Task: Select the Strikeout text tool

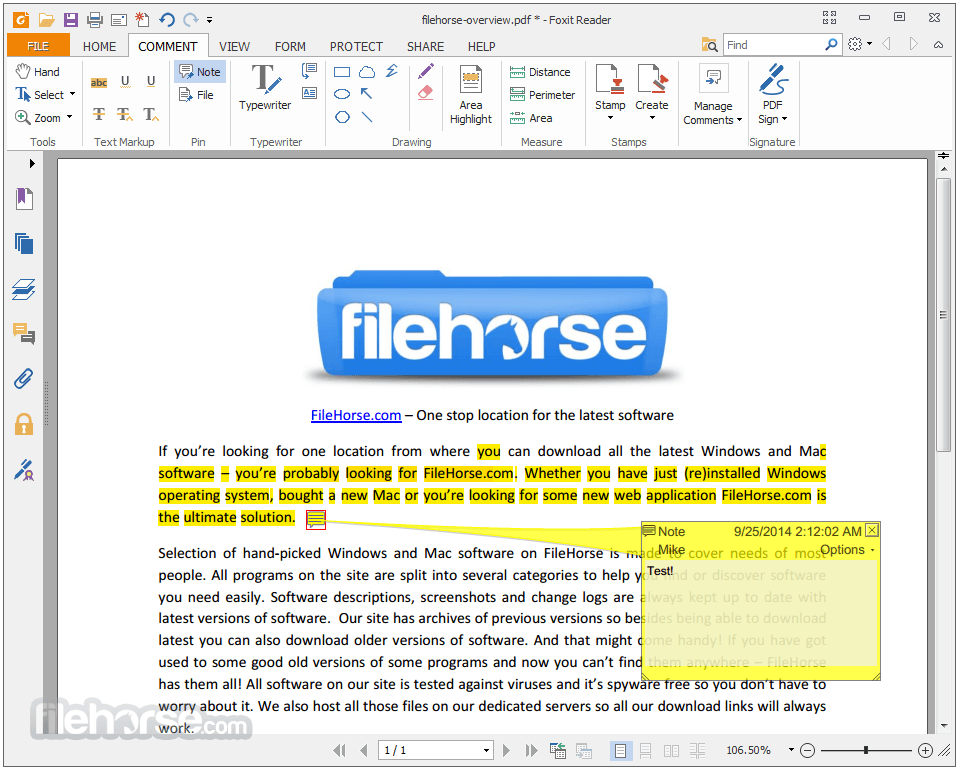Action: (98, 114)
